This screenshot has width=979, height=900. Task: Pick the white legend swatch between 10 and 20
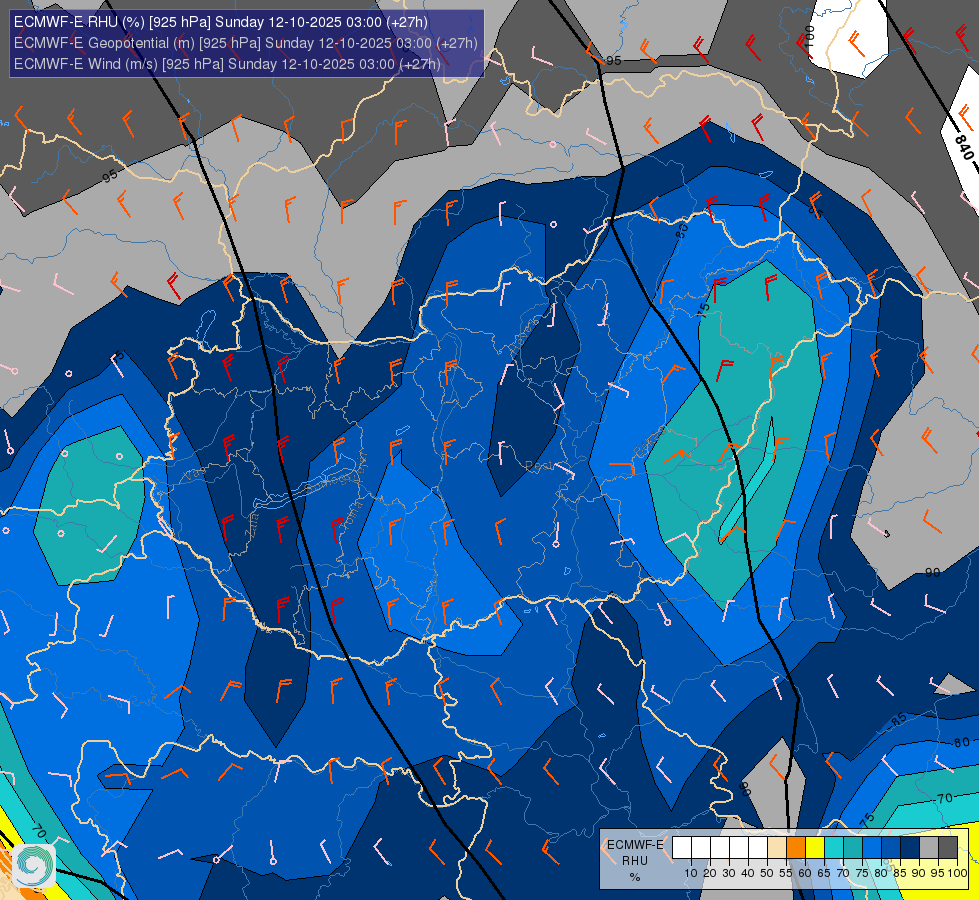(701, 848)
